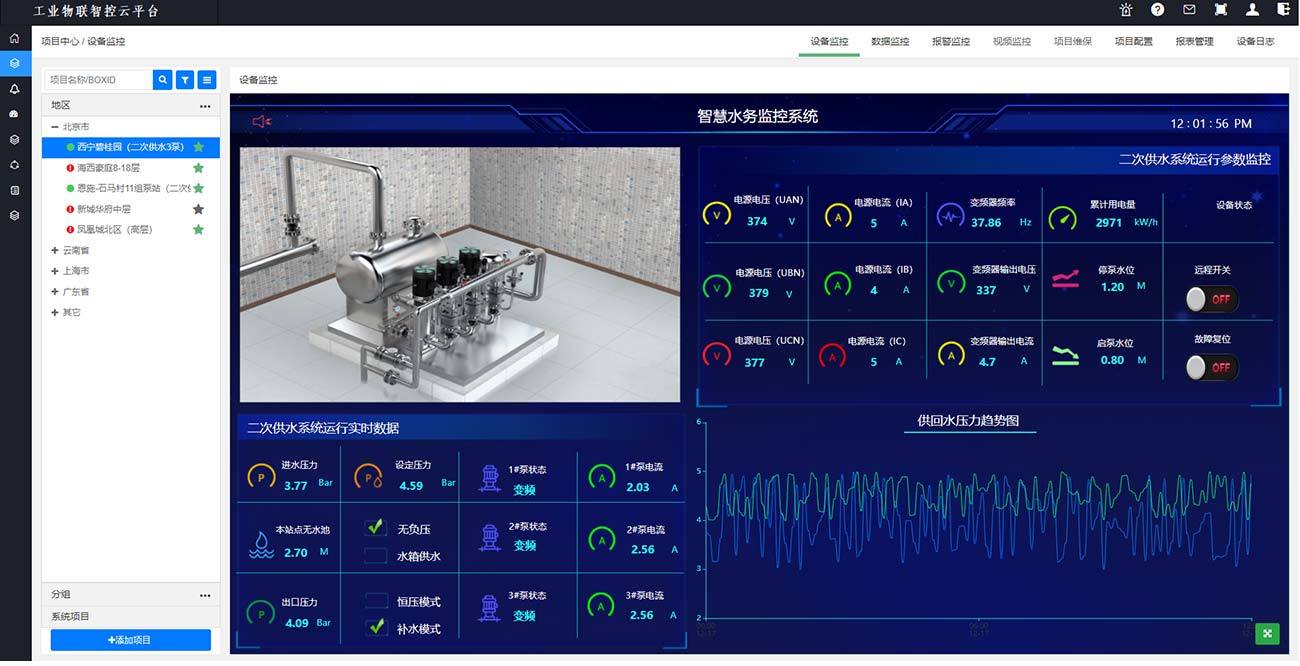Mute alarm using the red speaker icon

point(262,122)
